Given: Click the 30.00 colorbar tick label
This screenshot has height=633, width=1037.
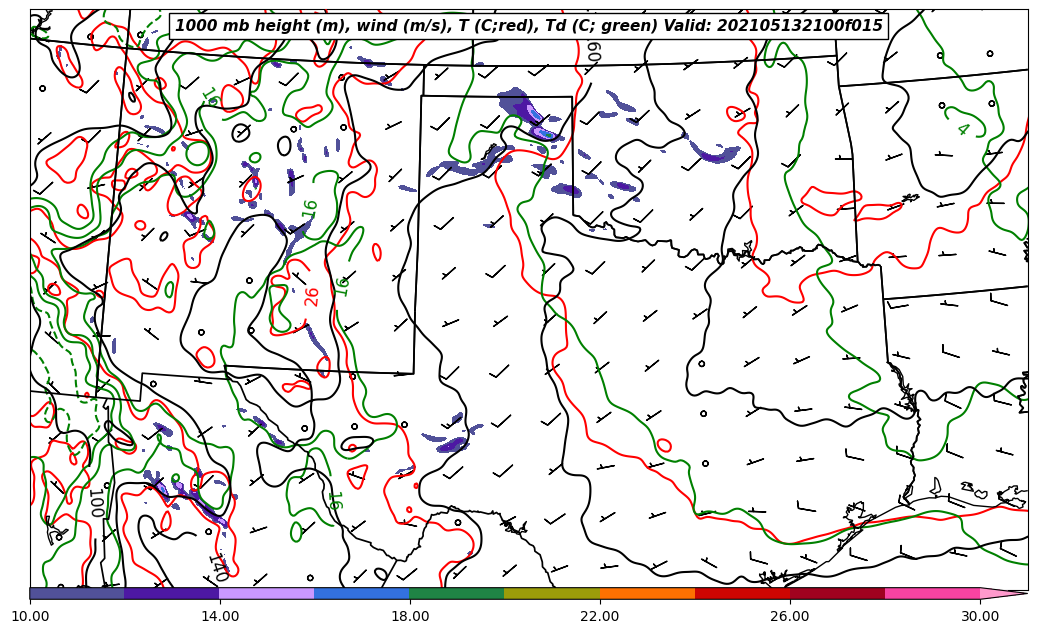Looking at the screenshot, I should [980, 616].
